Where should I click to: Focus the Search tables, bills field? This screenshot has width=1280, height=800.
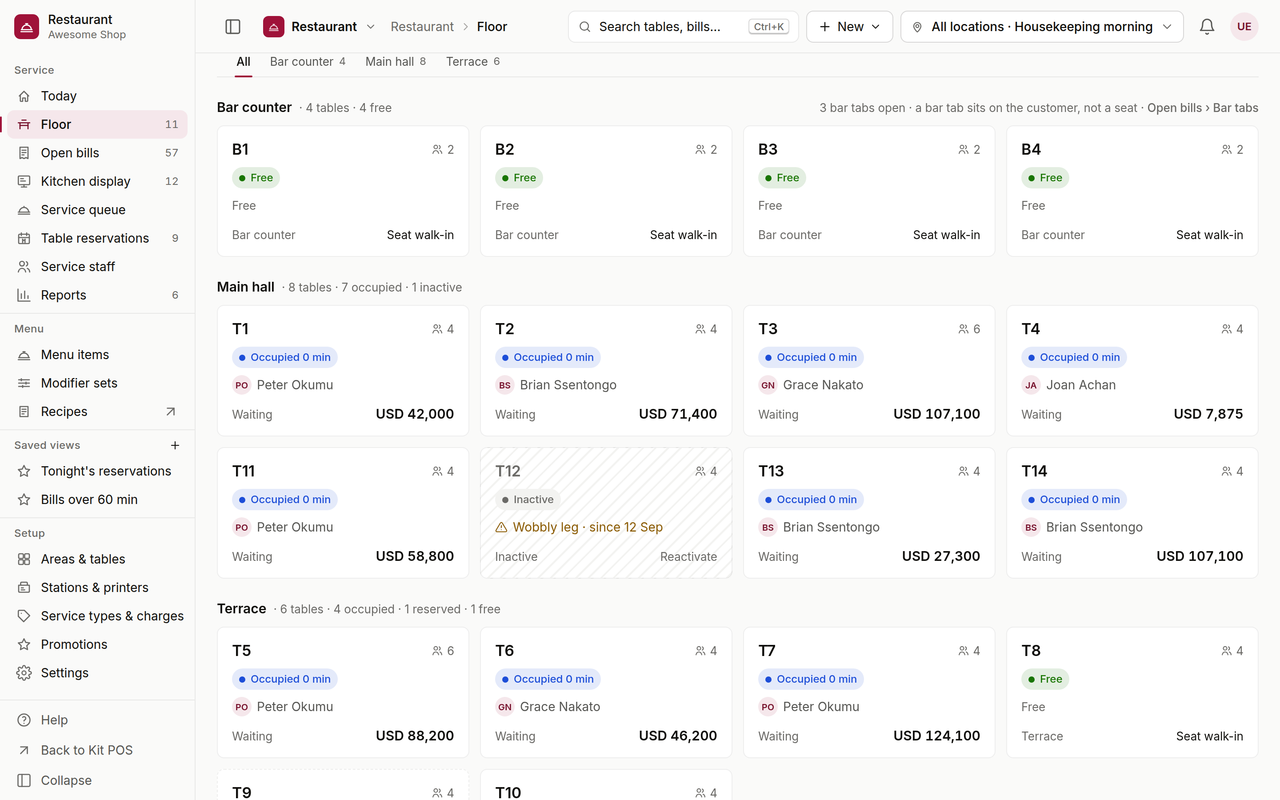click(683, 27)
